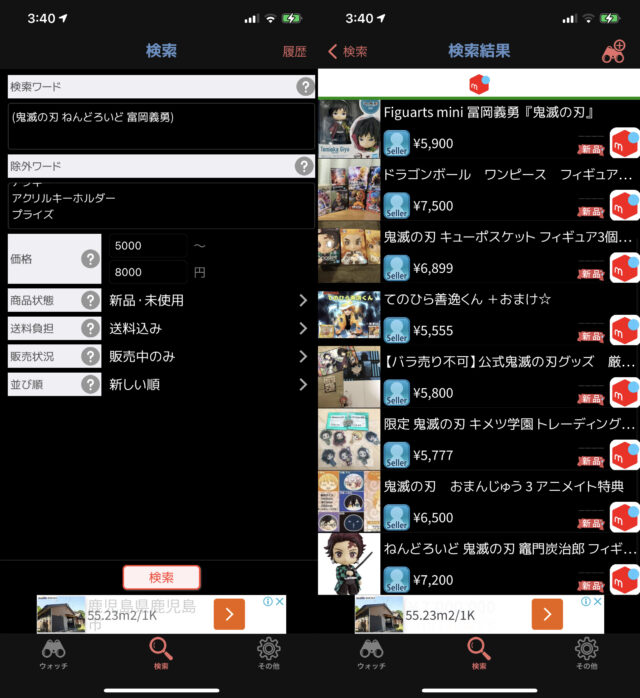Screen dimensions: 640x698
Task: Tap Seller icon on ¥5,800 item
Action: (x=397, y=393)
